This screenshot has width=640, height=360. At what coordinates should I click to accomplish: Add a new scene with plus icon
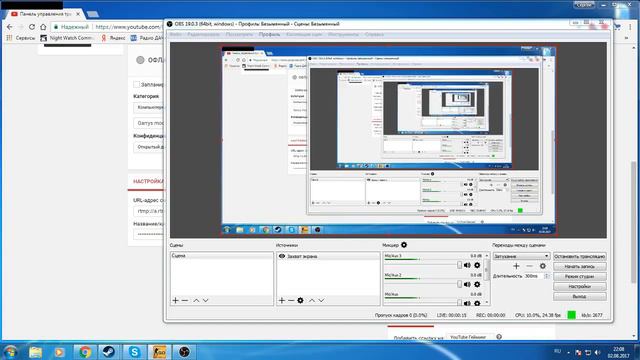(176, 300)
